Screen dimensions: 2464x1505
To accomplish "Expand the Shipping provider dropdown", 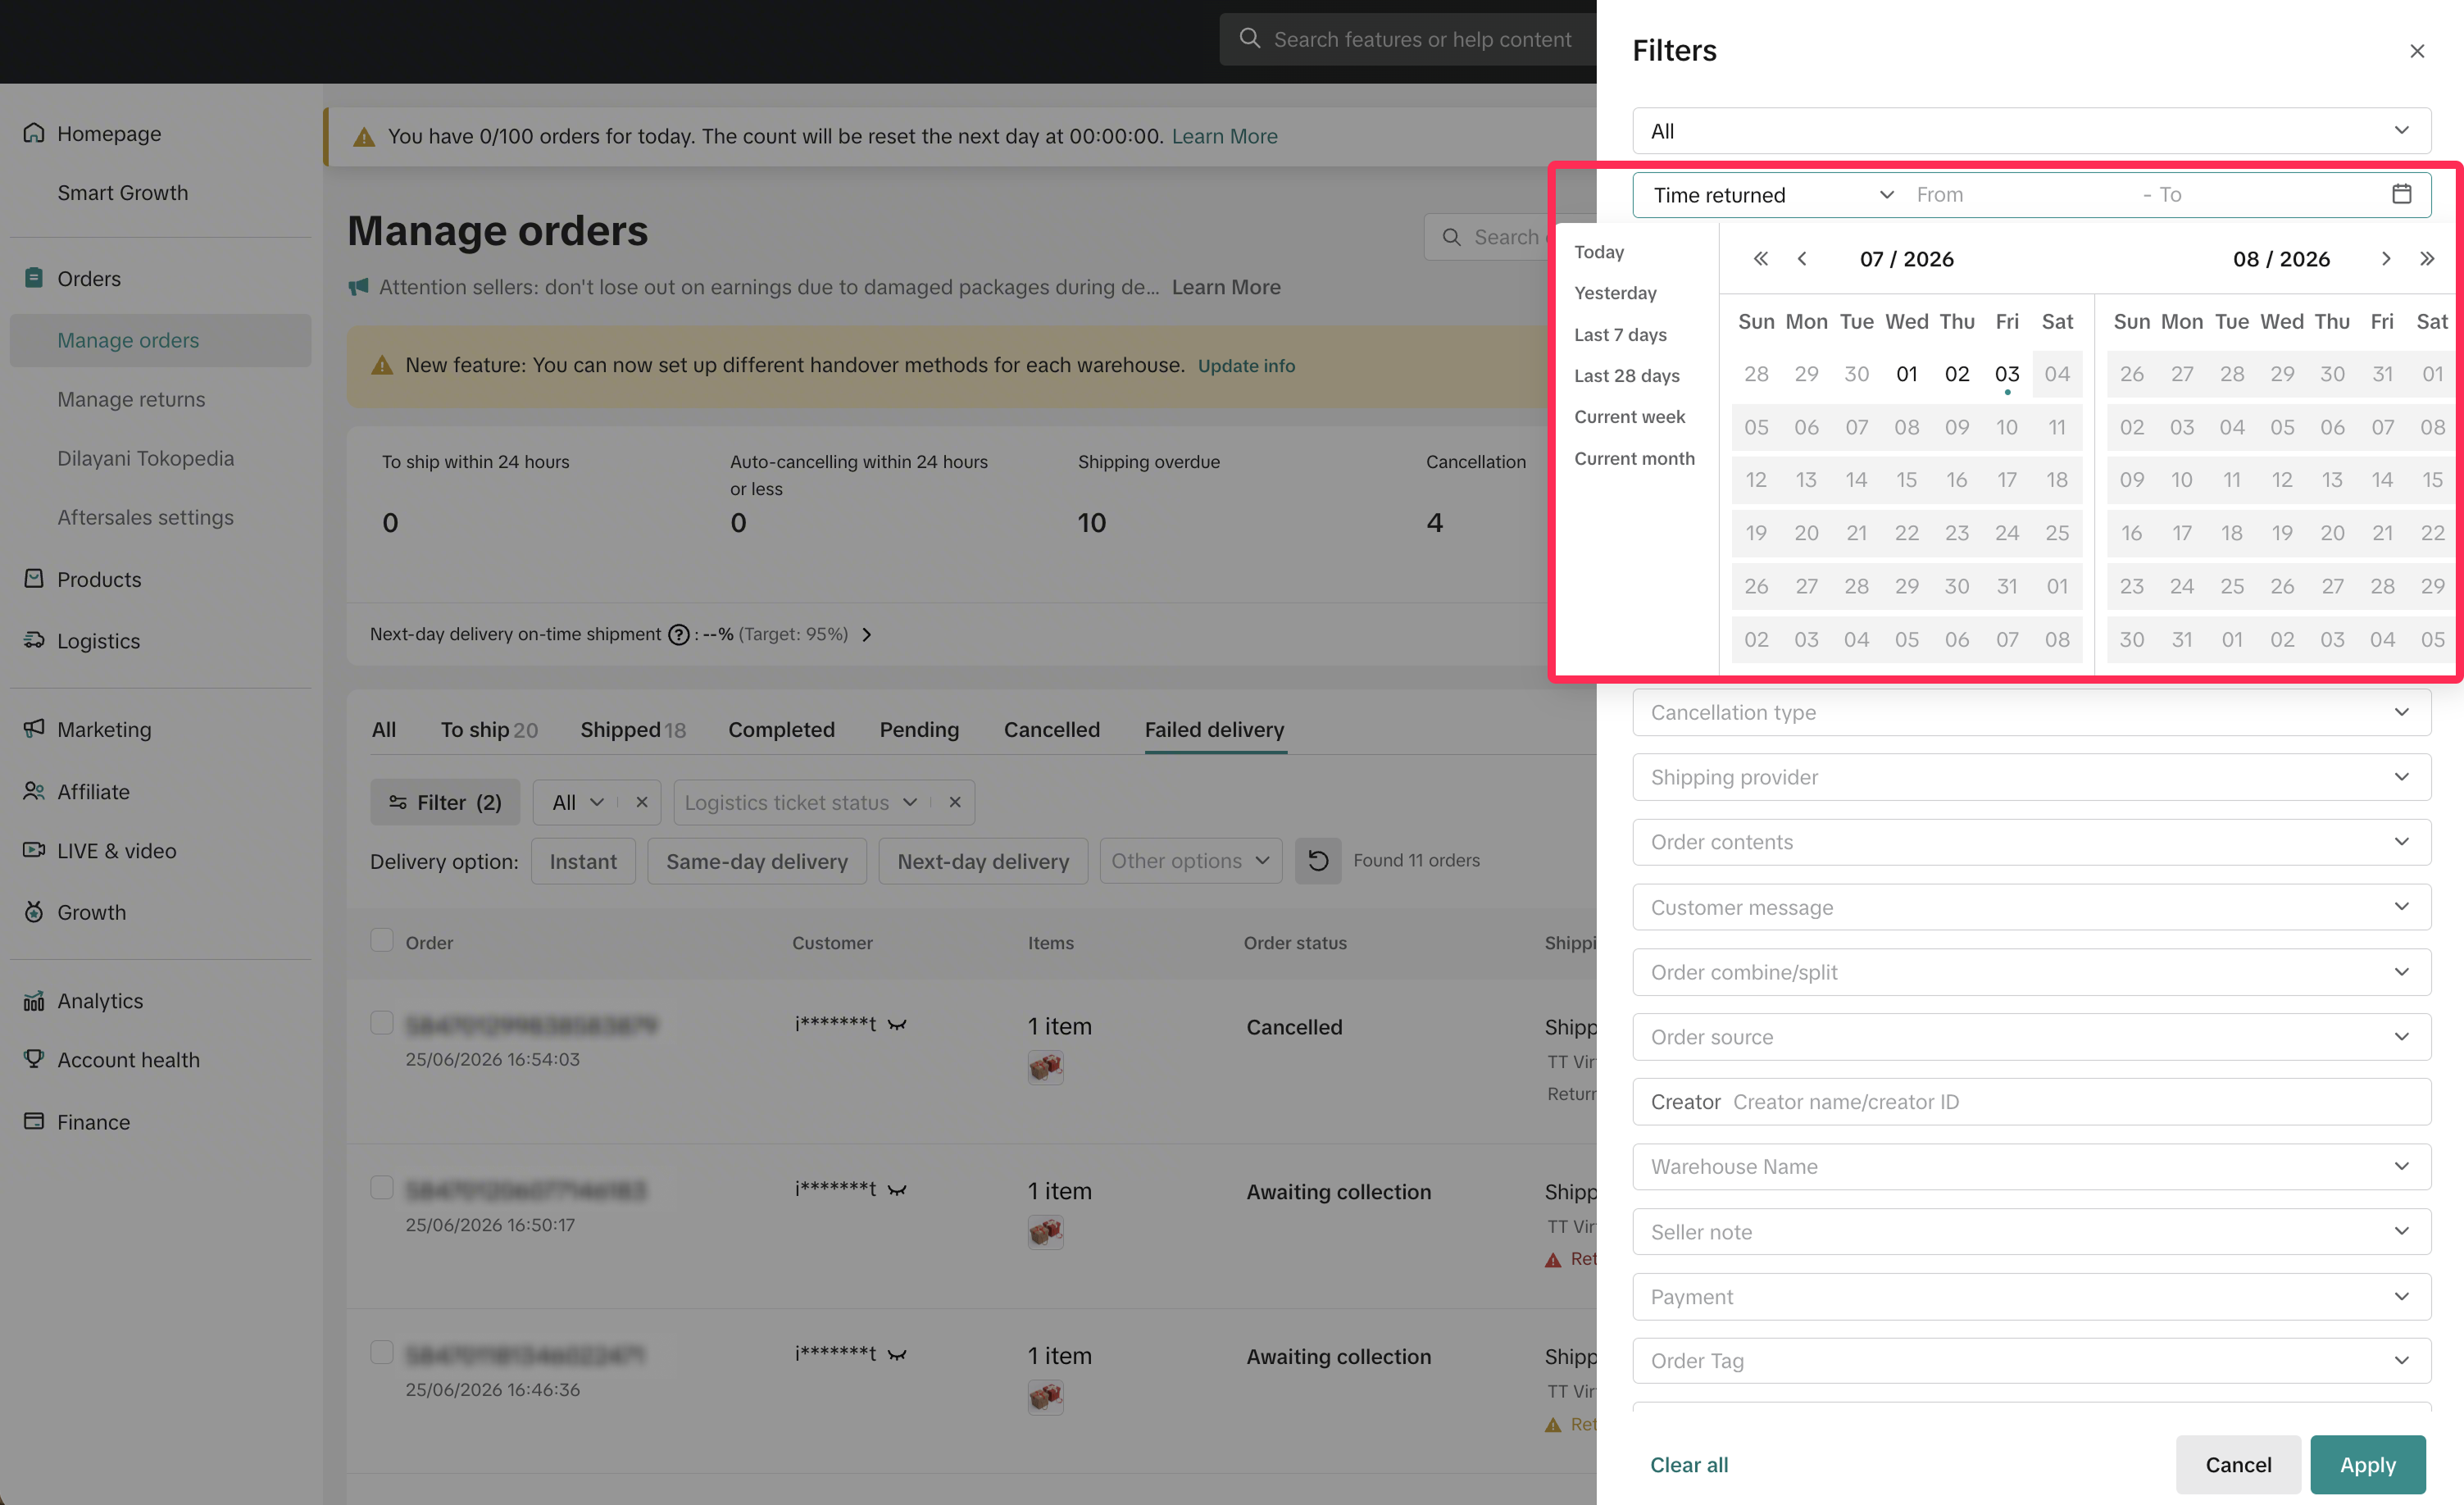I will click(2031, 777).
